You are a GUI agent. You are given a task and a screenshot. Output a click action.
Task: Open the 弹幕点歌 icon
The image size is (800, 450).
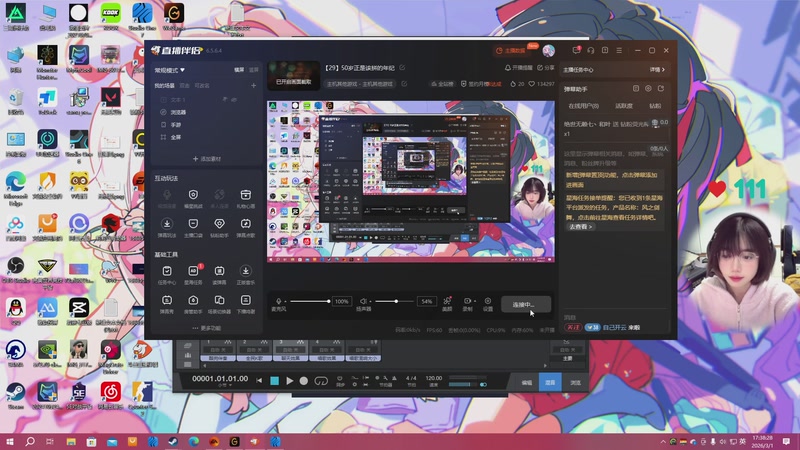tap(245, 223)
